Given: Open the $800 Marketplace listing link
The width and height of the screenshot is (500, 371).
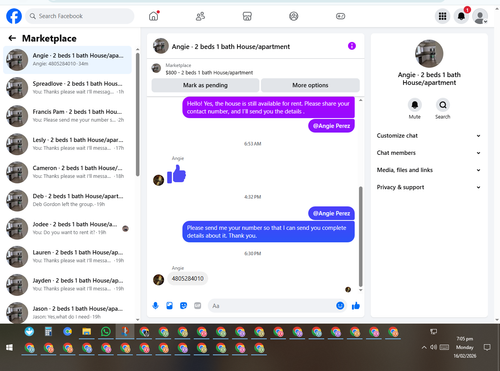Looking at the screenshot, I should [209, 72].
